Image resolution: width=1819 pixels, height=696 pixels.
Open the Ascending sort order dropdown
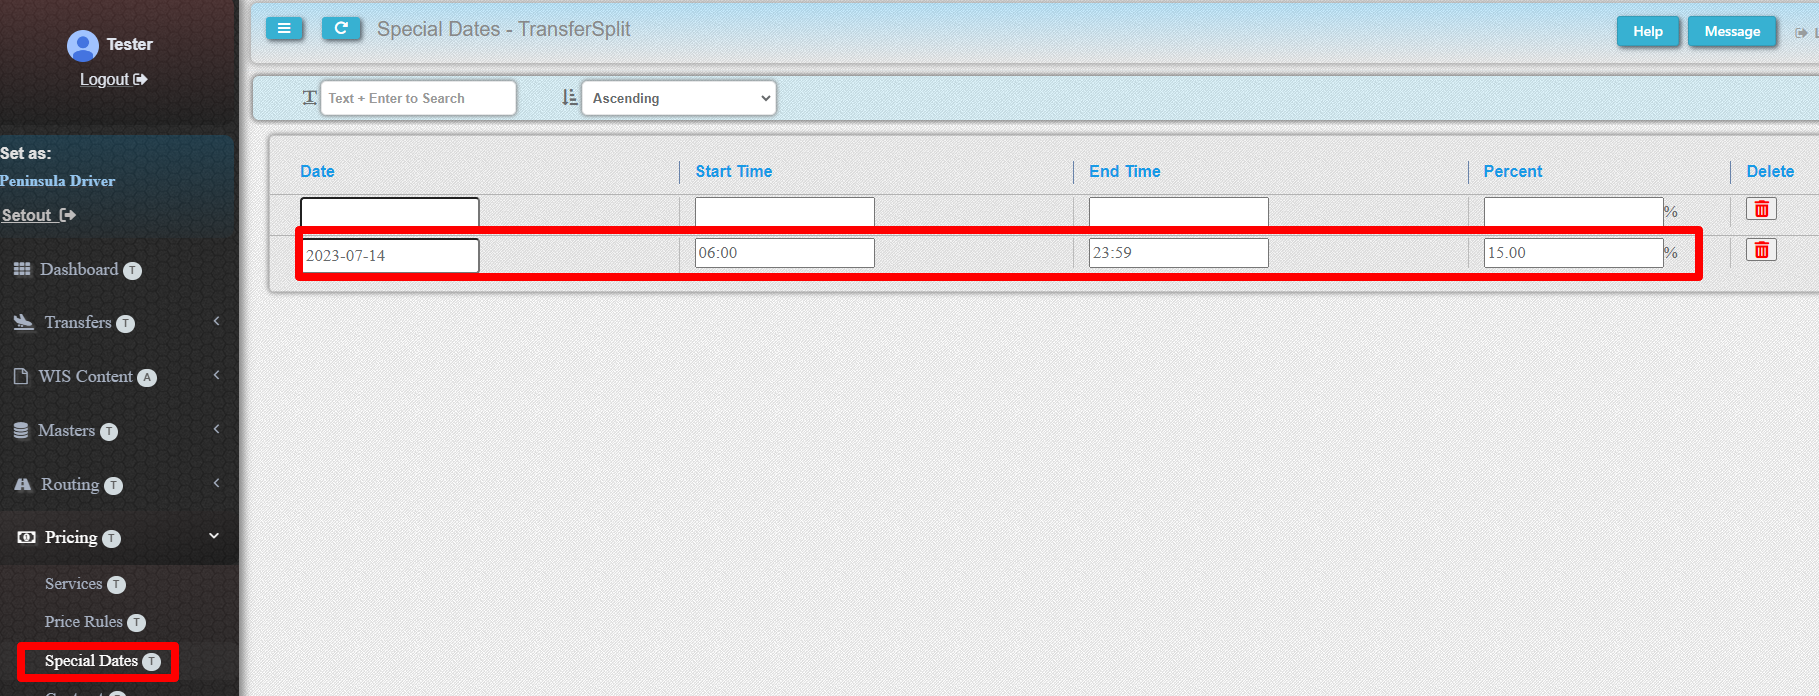click(679, 98)
